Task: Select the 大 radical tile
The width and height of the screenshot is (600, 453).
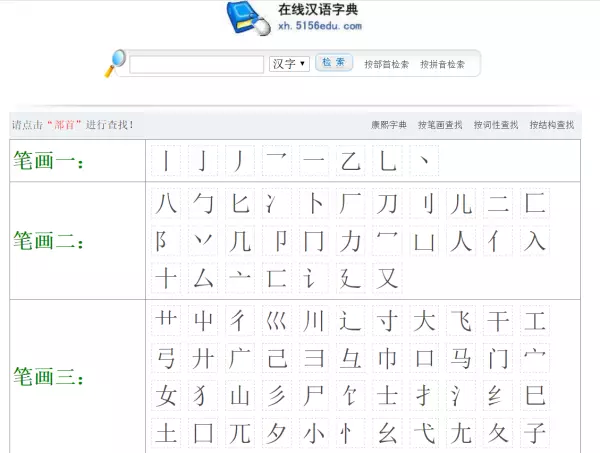Action: [424, 321]
